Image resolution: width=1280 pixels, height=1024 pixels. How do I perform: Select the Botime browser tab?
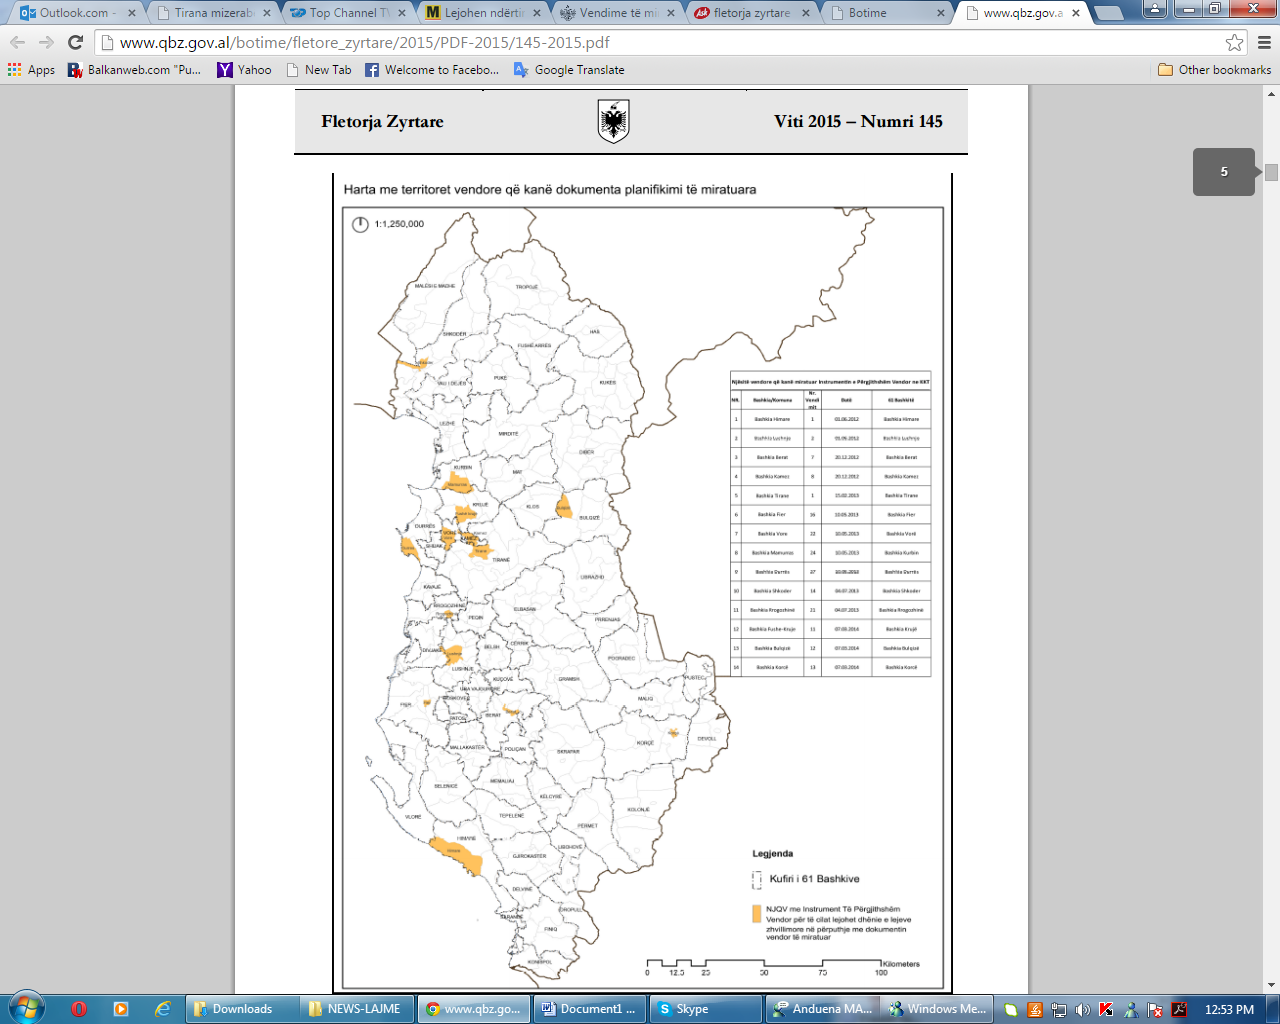coord(885,13)
